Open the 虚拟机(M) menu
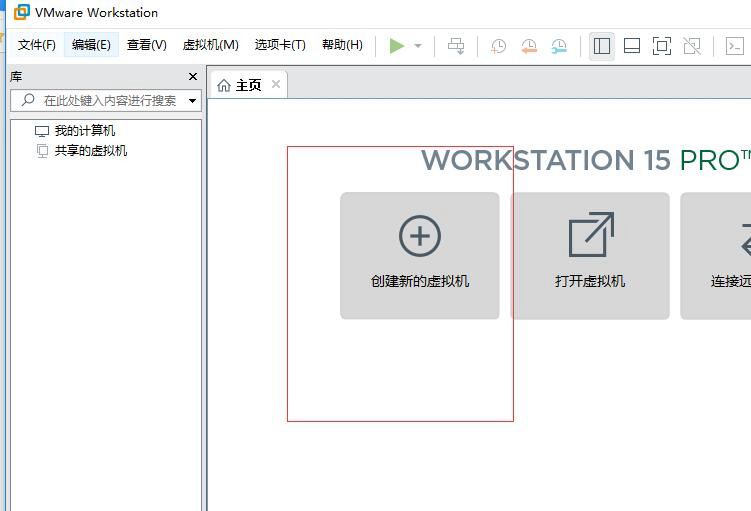This screenshot has width=751, height=511. pos(210,45)
